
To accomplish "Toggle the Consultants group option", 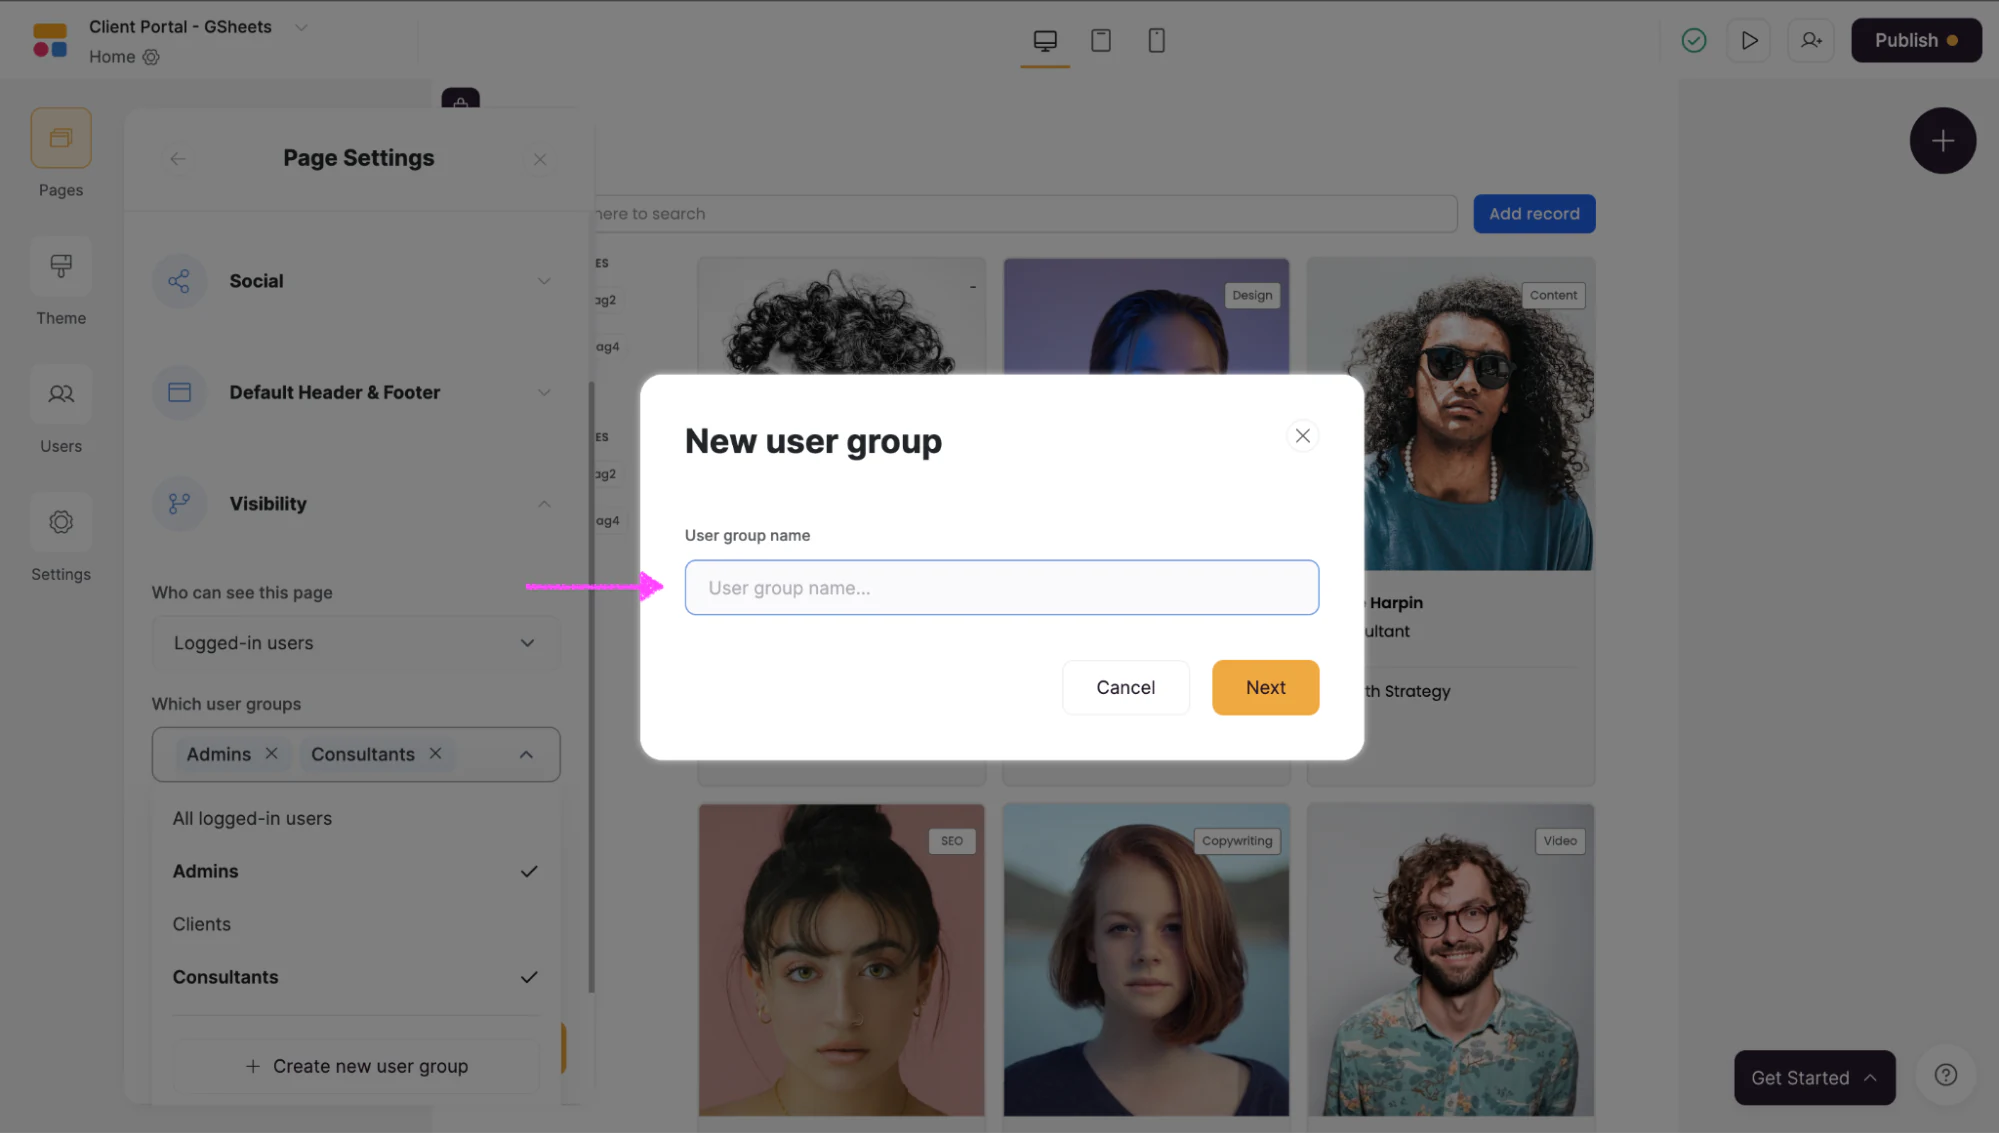I will click(355, 977).
